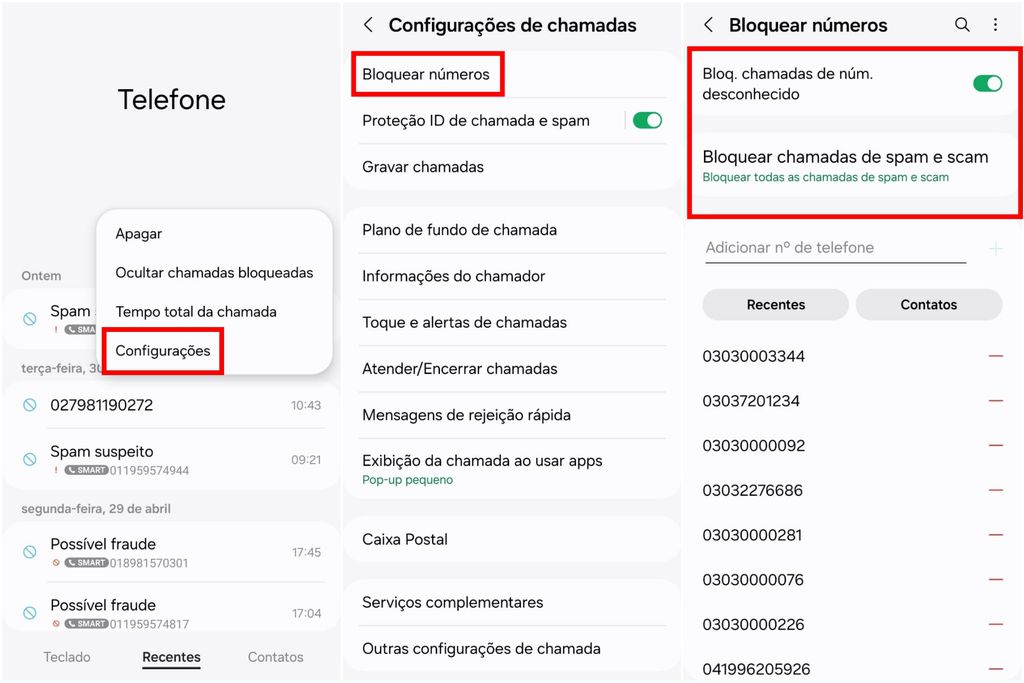The height and width of the screenshot is (683, 1024).
Task: Remove blocked number 03032276686
Action: point(995,490)
